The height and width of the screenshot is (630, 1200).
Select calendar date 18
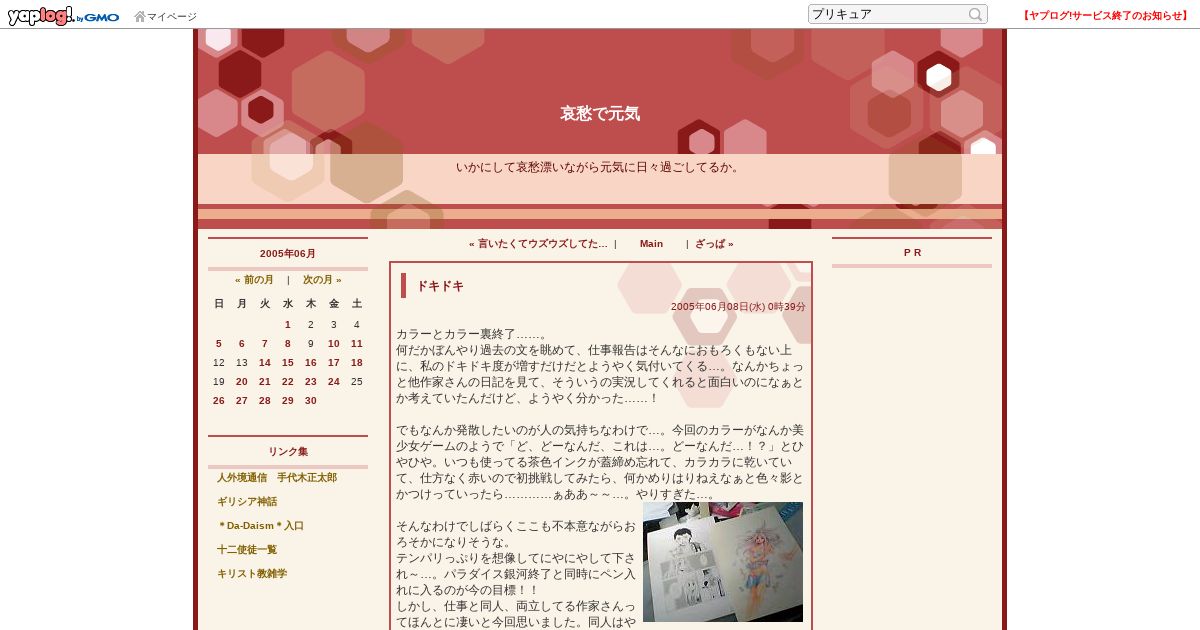357,363
